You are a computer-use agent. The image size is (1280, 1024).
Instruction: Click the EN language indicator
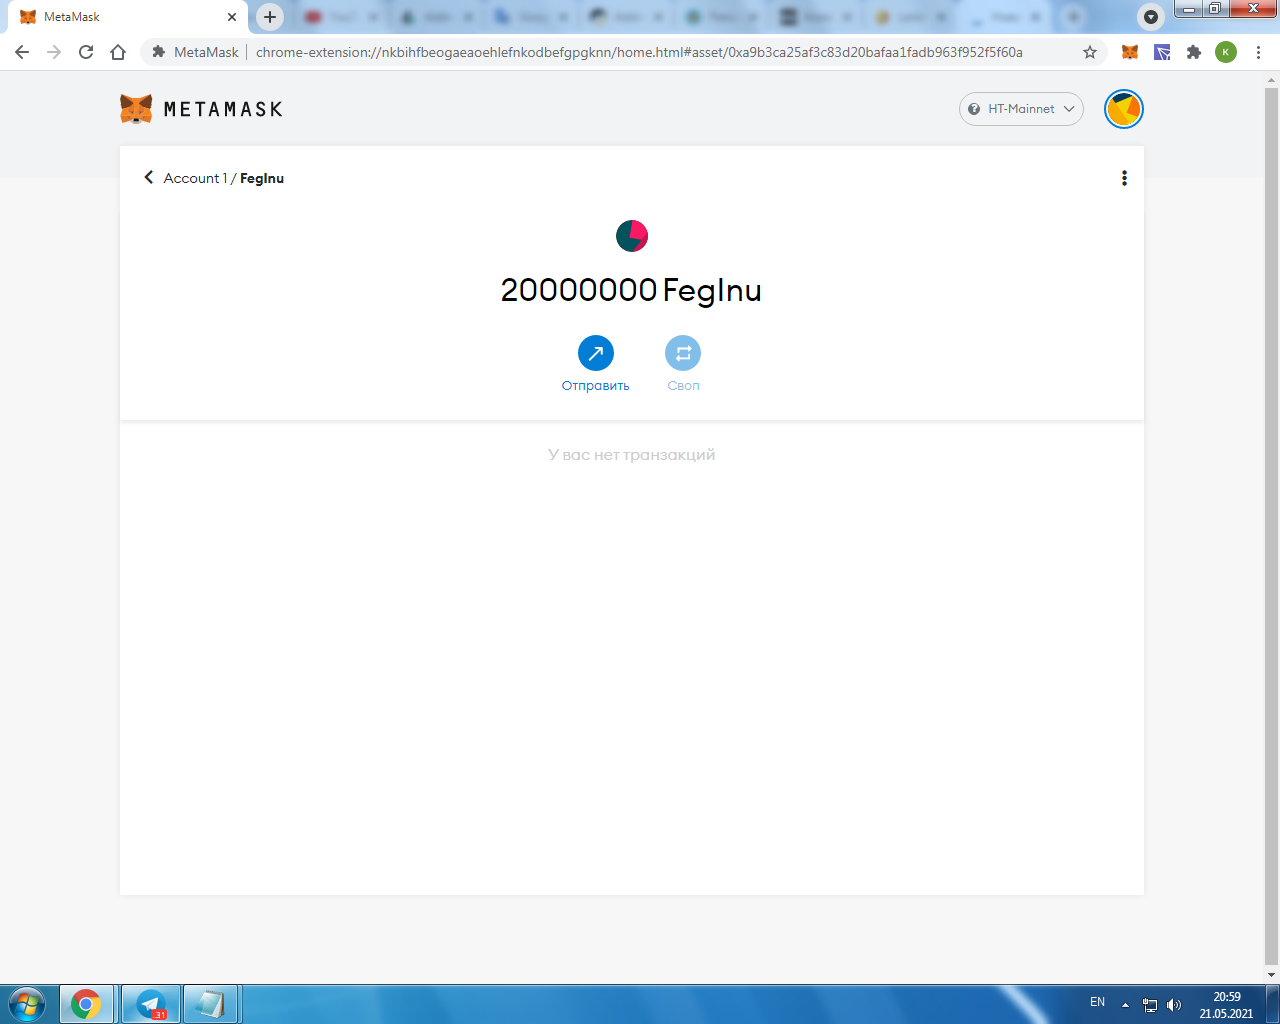point(1097,1002)
